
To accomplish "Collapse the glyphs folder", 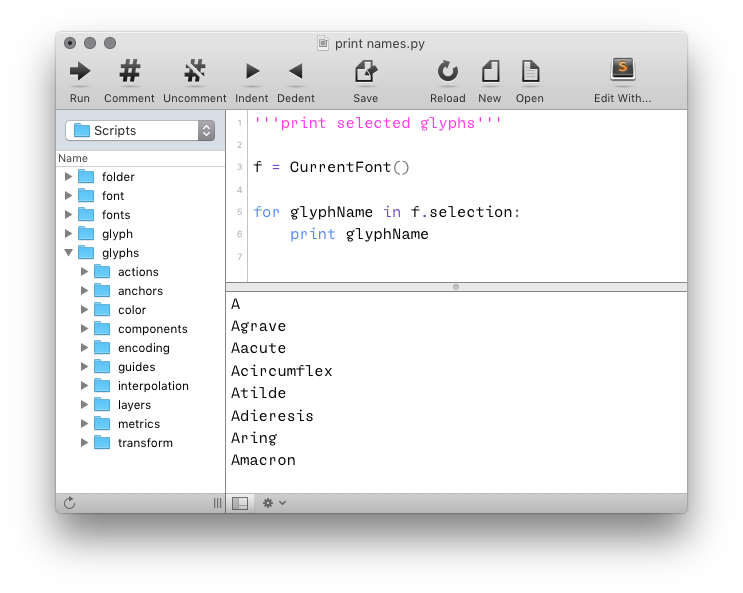I will pos(69,252).
